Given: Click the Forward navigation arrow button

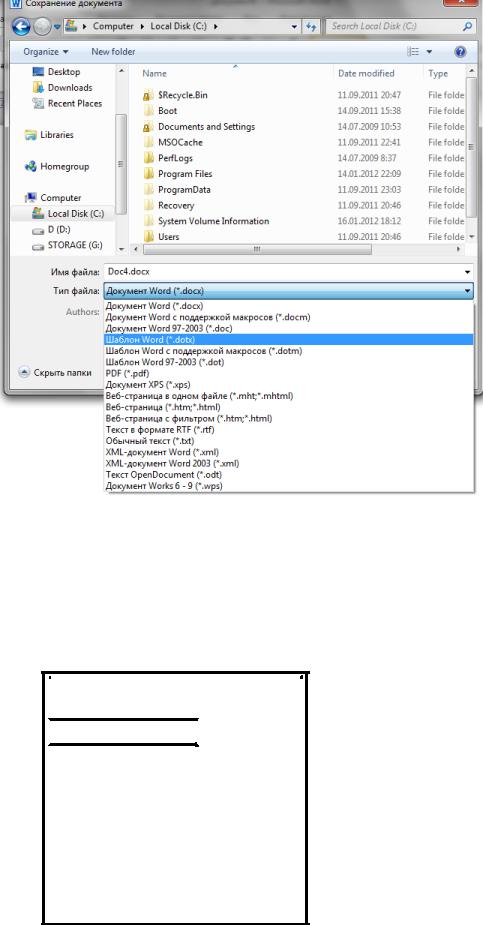Looking at the screenshot, I should pyautogui.click(x=42, y=27).
